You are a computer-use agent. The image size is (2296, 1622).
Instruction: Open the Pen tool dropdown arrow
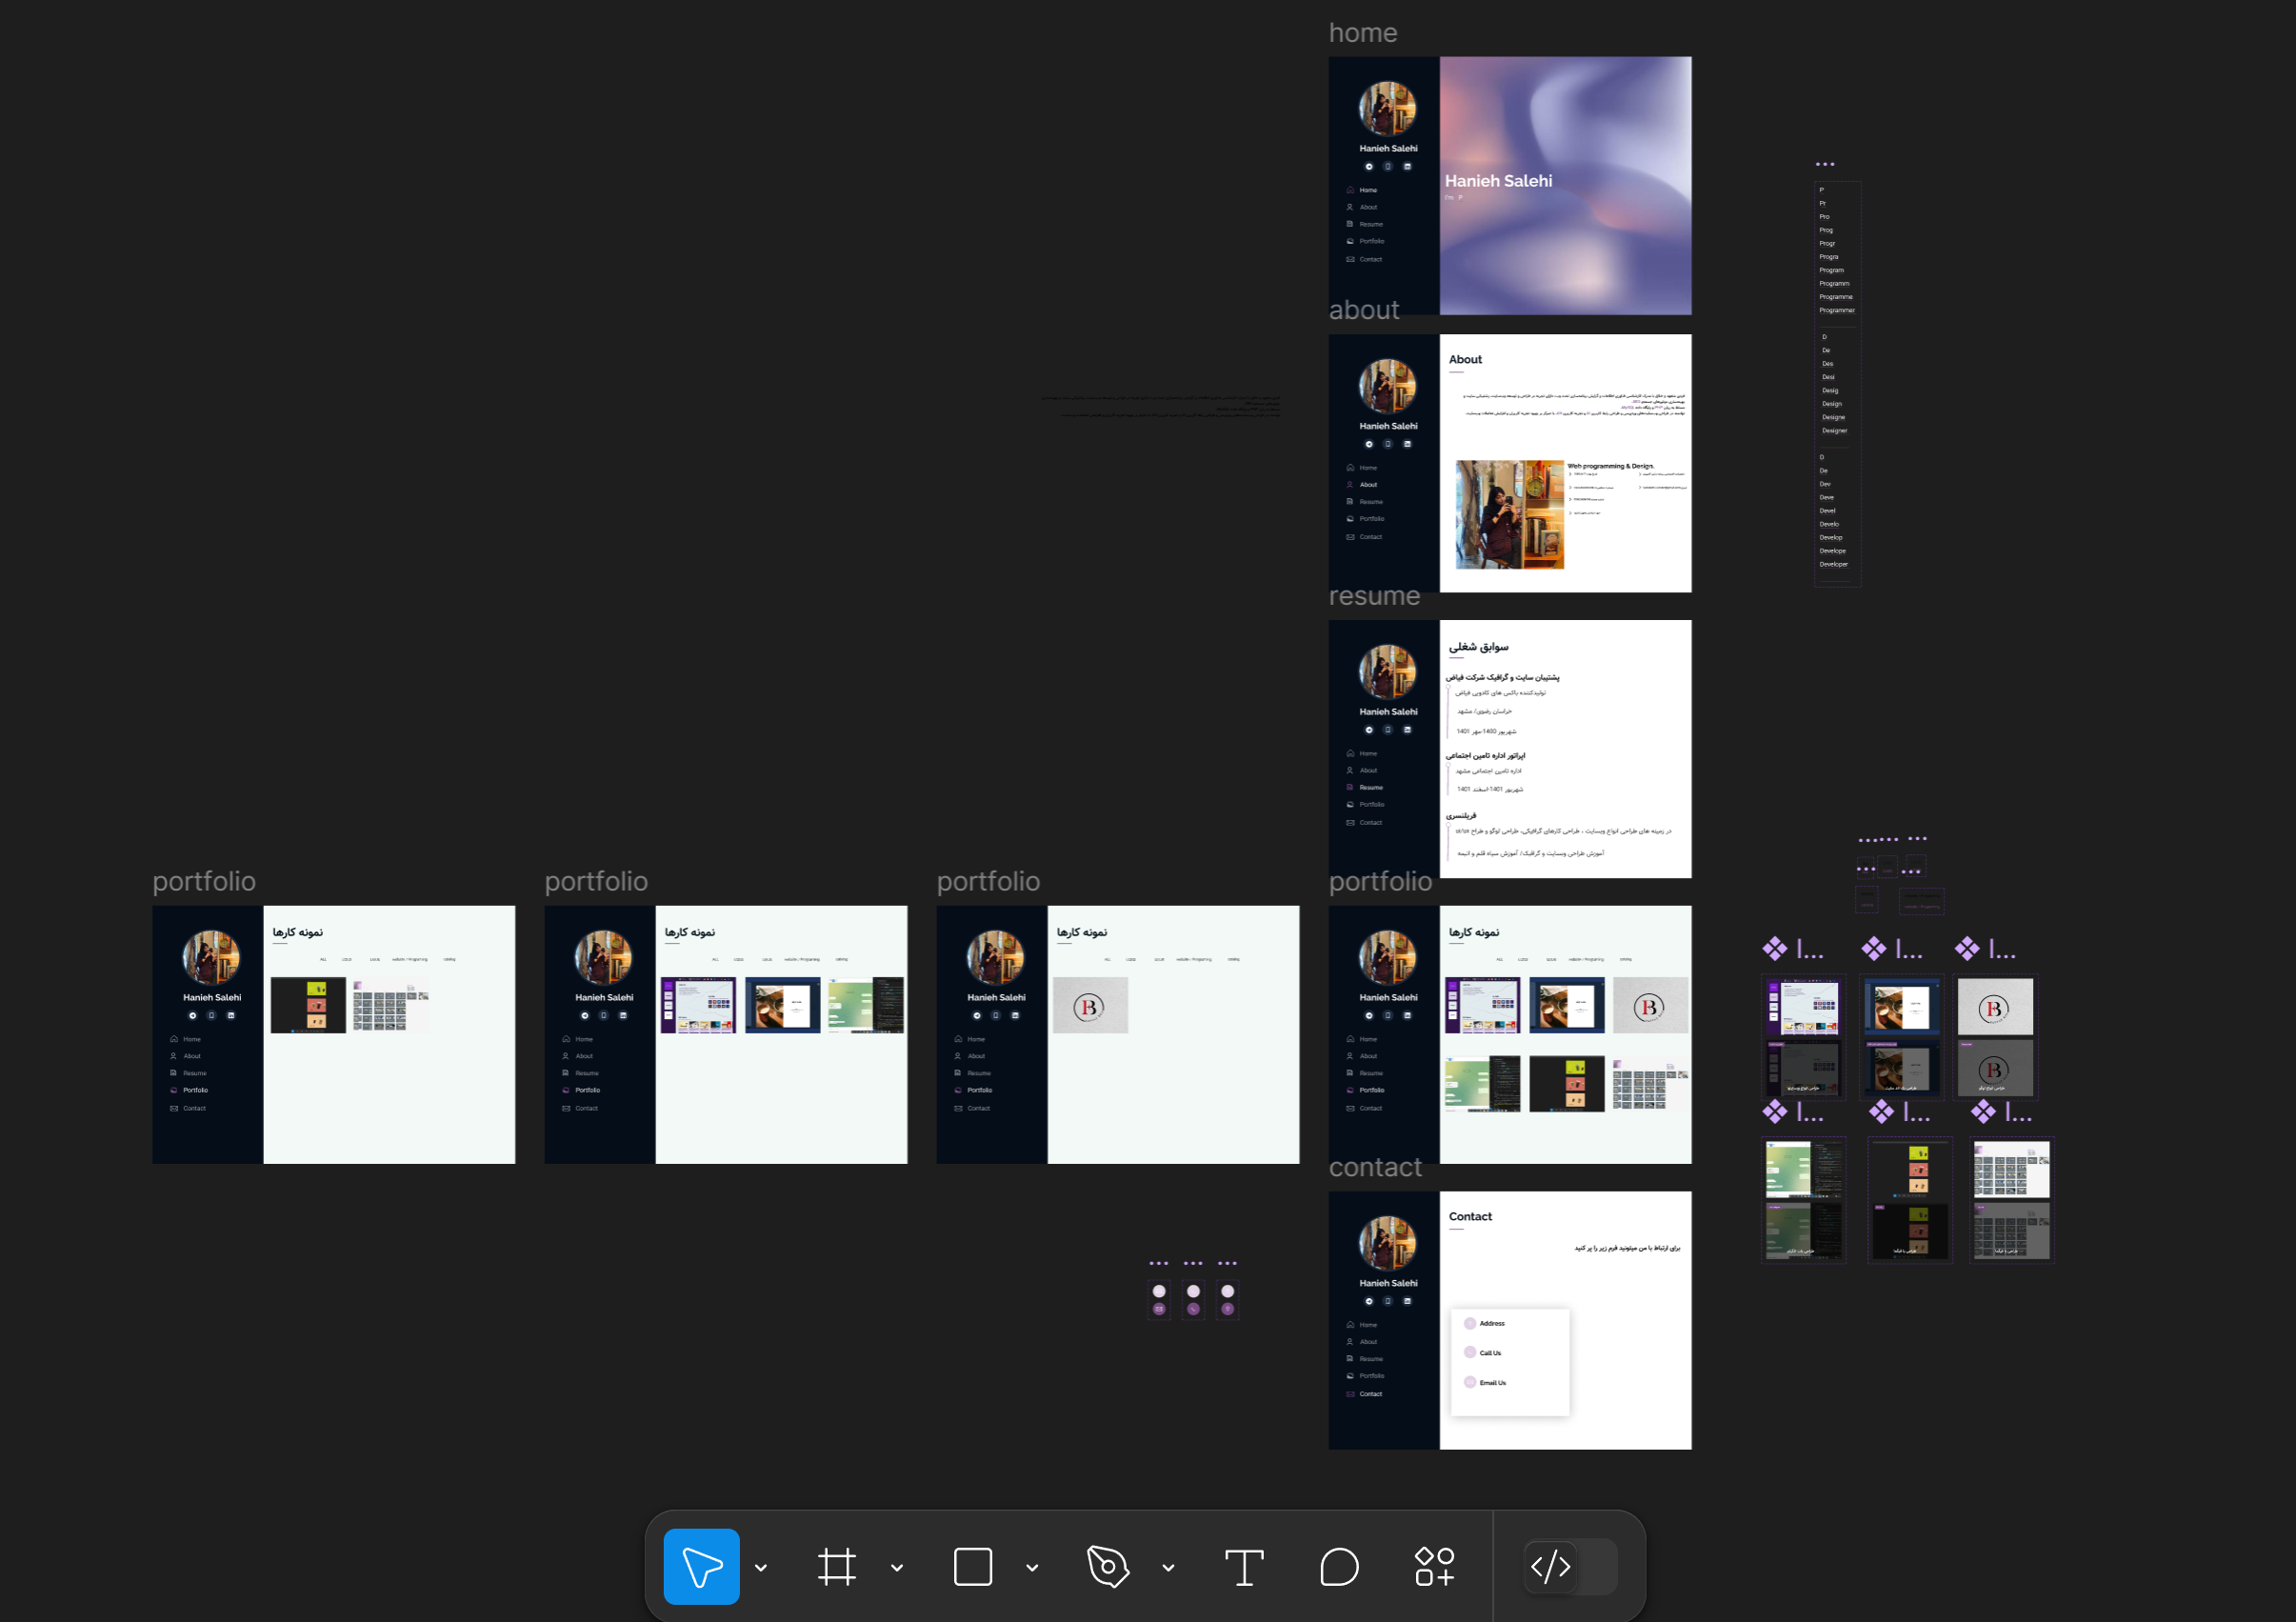1168,1567
